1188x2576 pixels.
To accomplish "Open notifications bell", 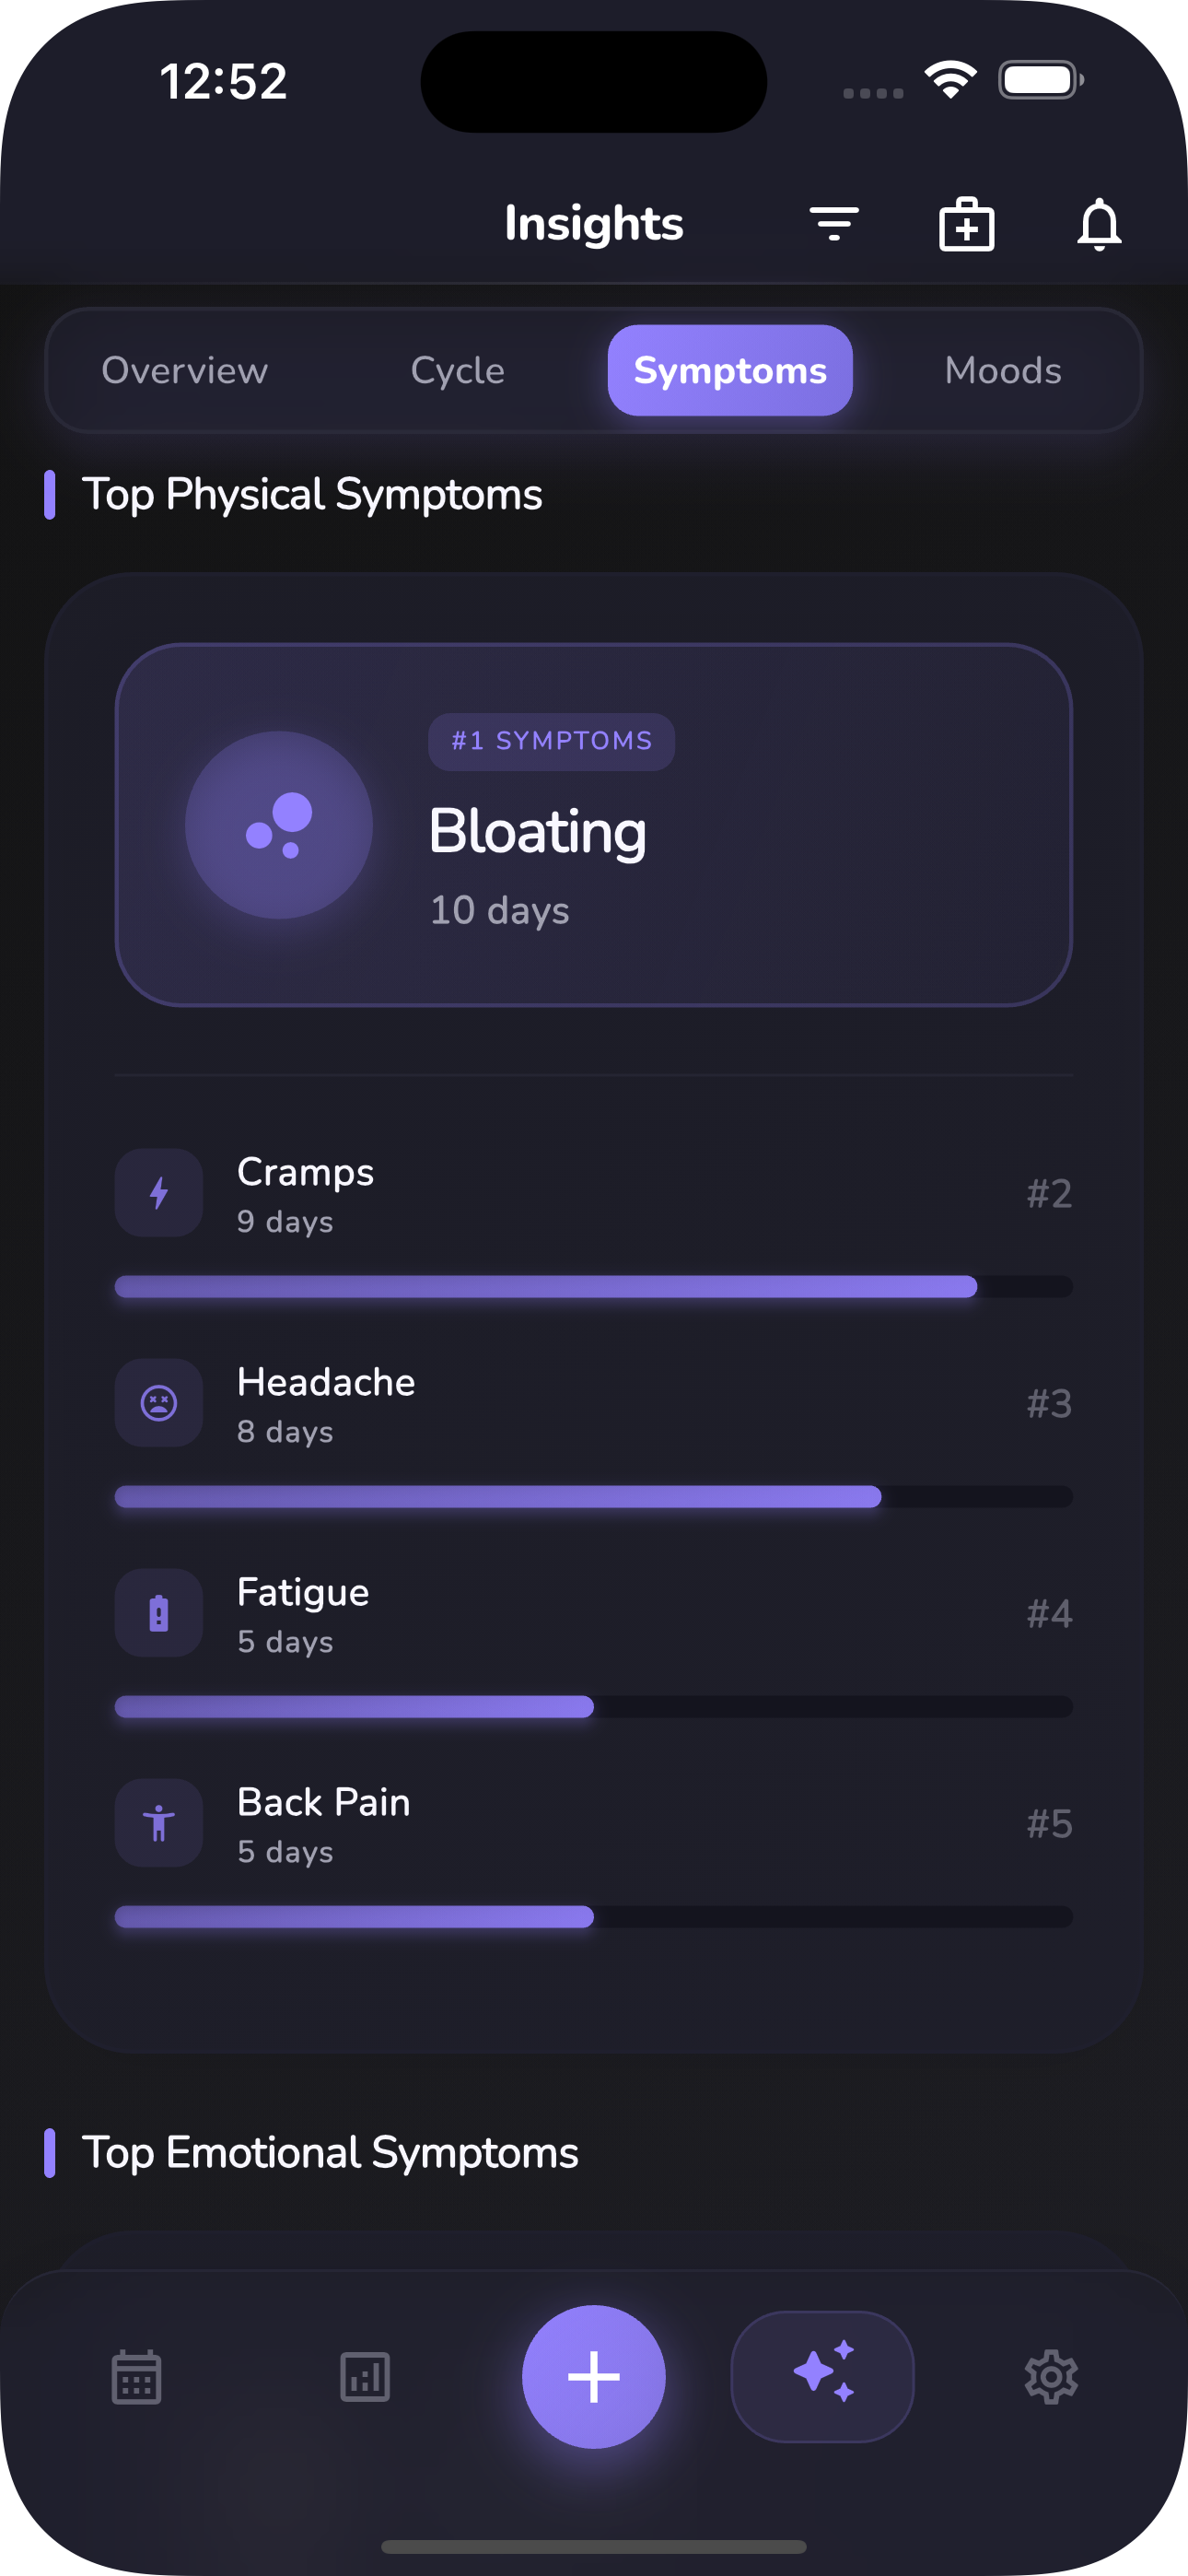I will (x=1098, y=224).
